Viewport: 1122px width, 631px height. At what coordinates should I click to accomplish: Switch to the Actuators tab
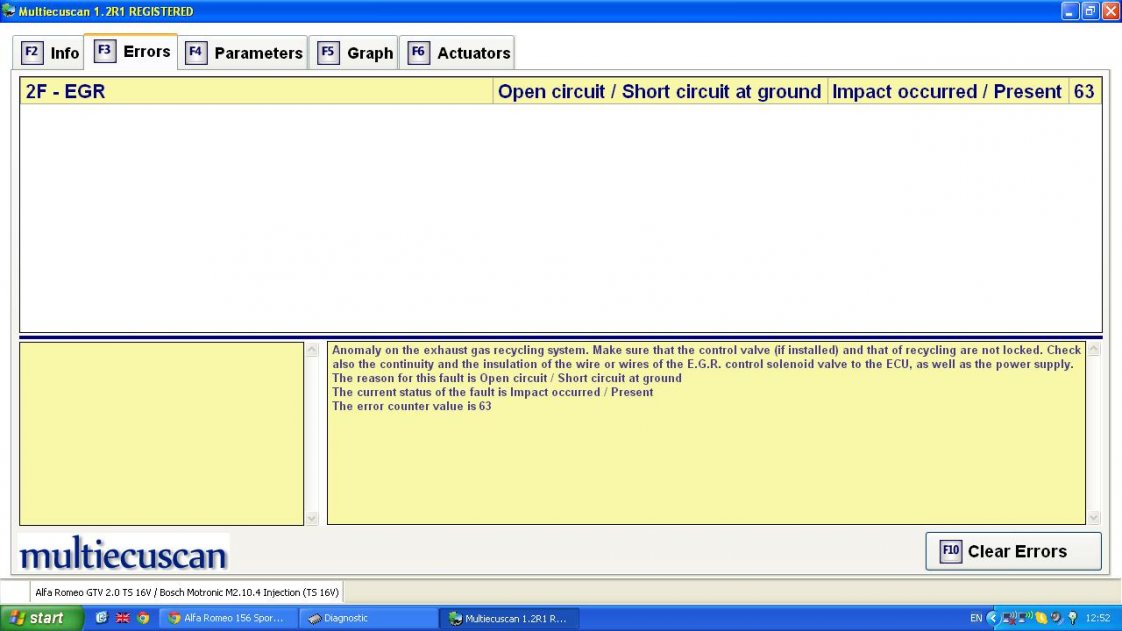click(459, 53)
